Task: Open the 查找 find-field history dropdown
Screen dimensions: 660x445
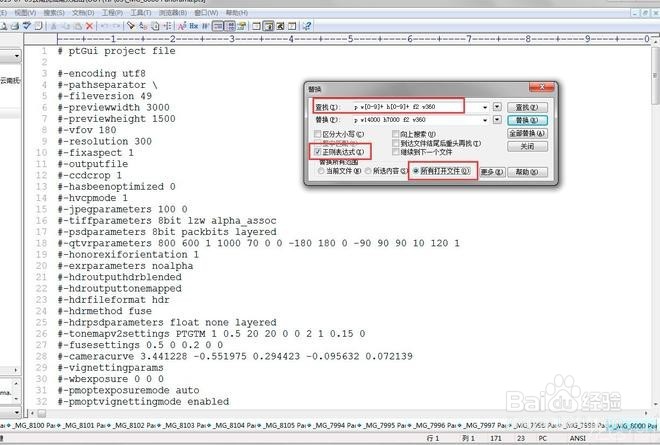Action: (485, 107)
